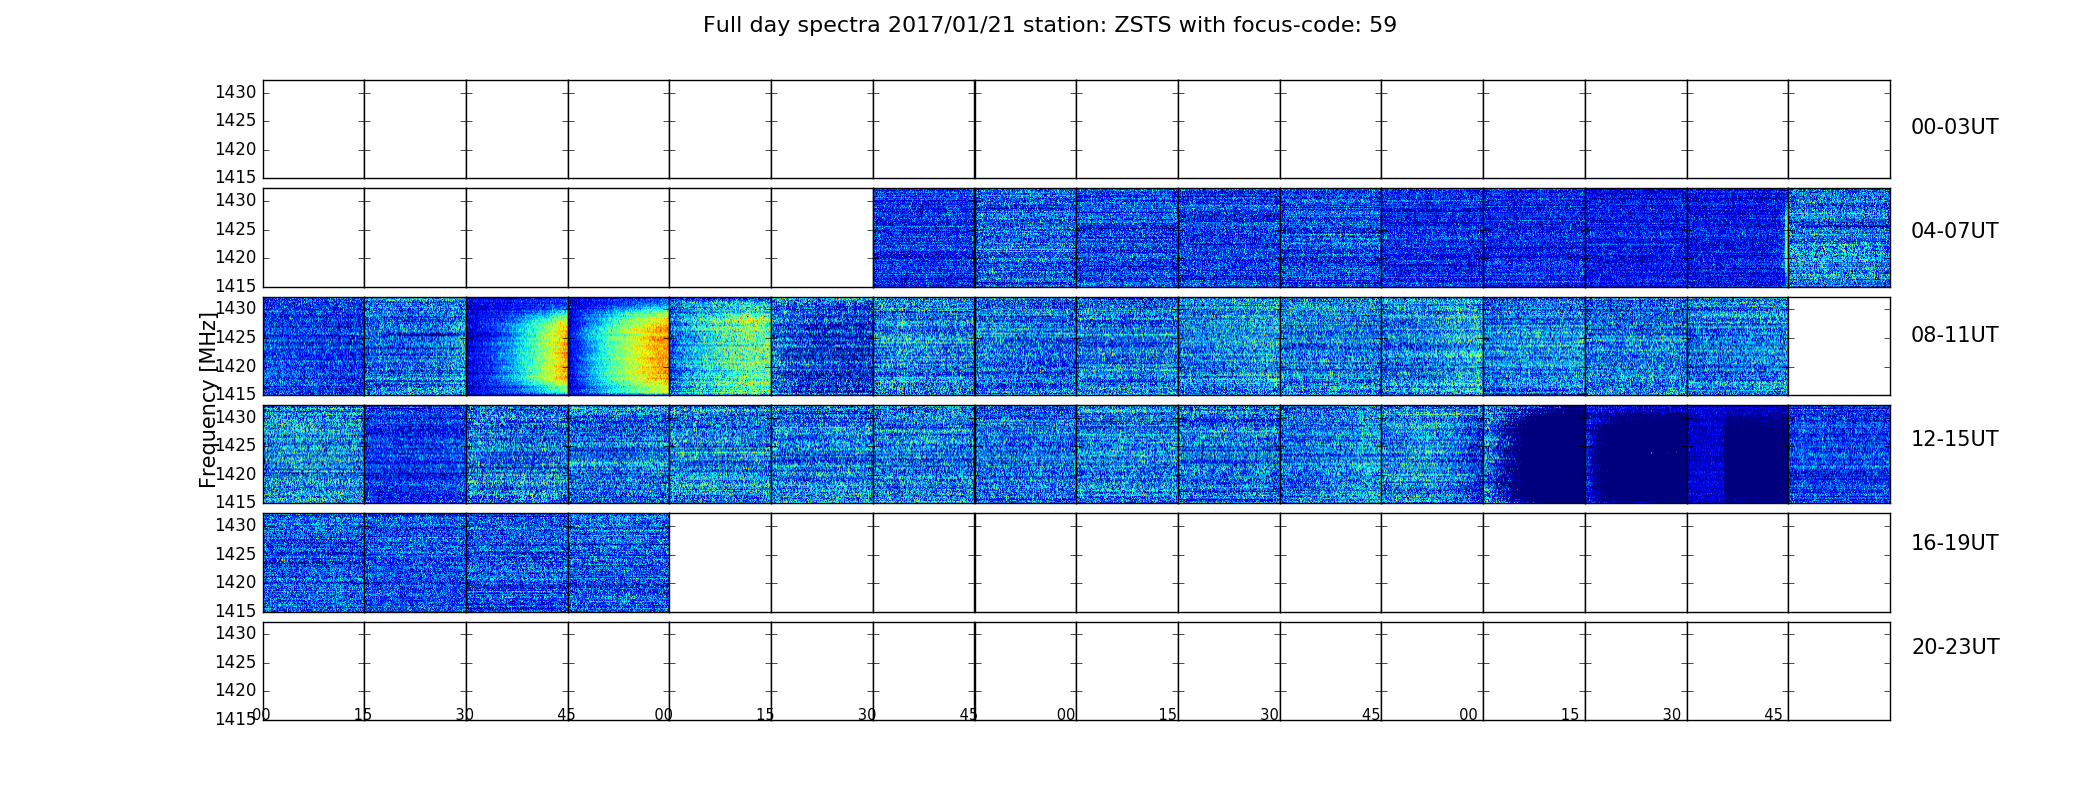Click the 16-19UT spectrum data block
The image size is (2100, 800).
466,563
